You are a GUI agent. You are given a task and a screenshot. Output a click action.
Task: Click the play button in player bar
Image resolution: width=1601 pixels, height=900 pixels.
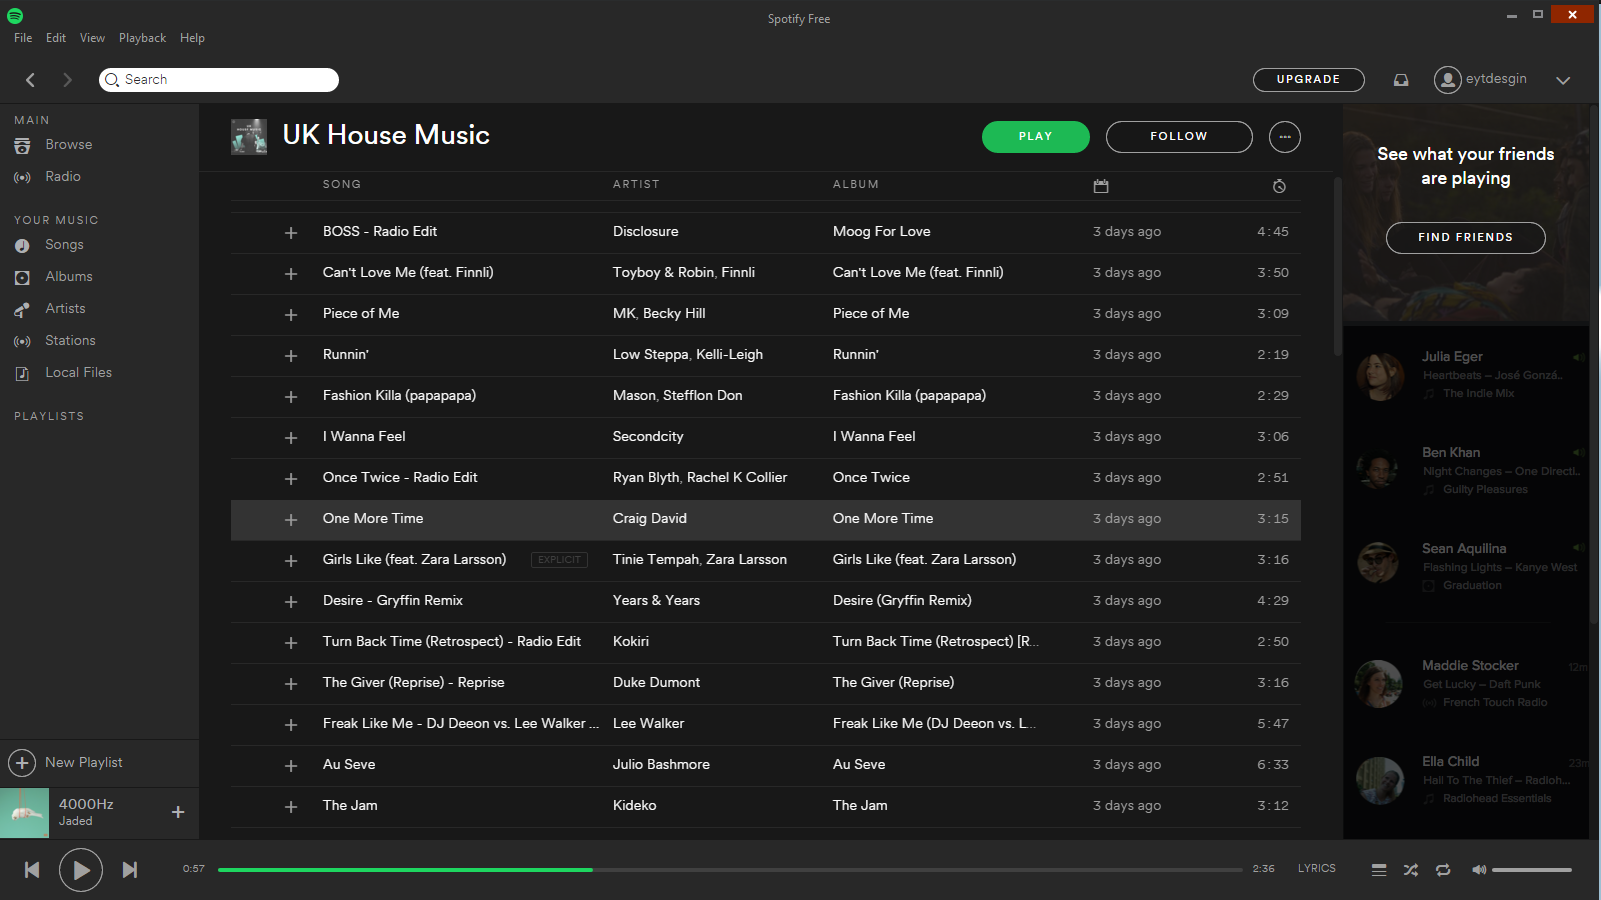[81, 870]
